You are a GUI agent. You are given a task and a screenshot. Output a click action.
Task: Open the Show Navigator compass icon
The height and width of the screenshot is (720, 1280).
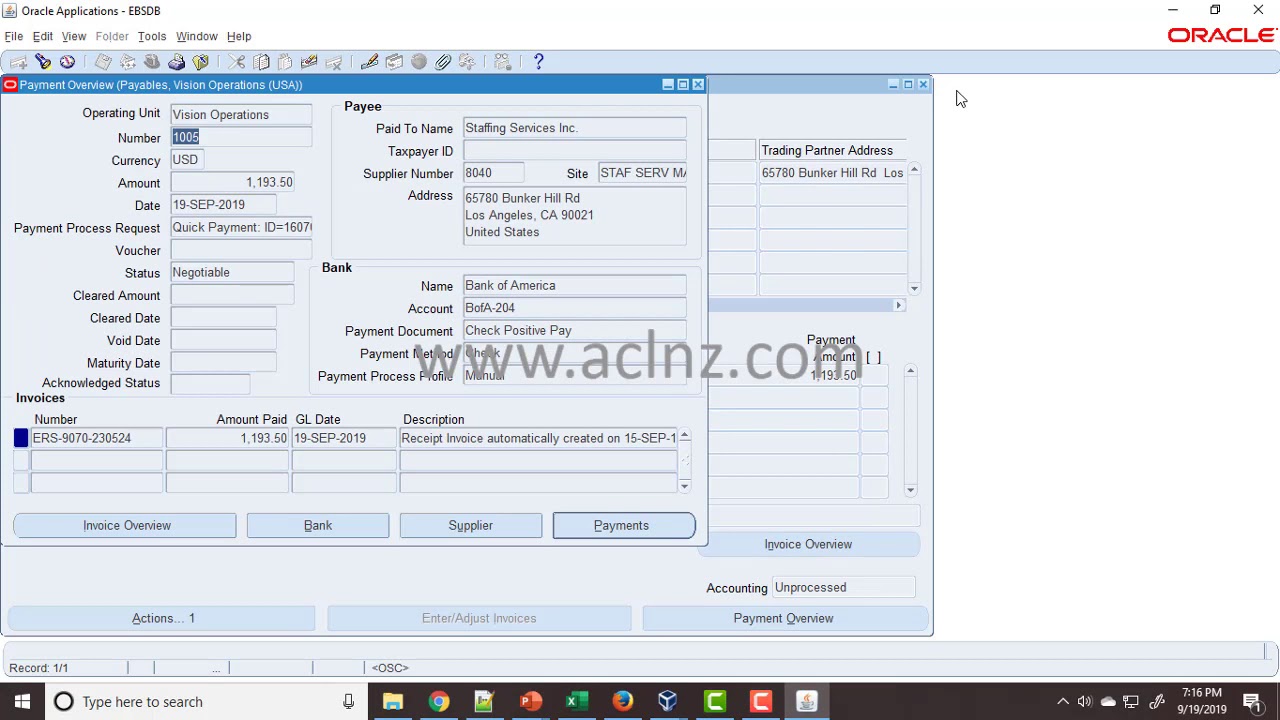coord(67,62)
